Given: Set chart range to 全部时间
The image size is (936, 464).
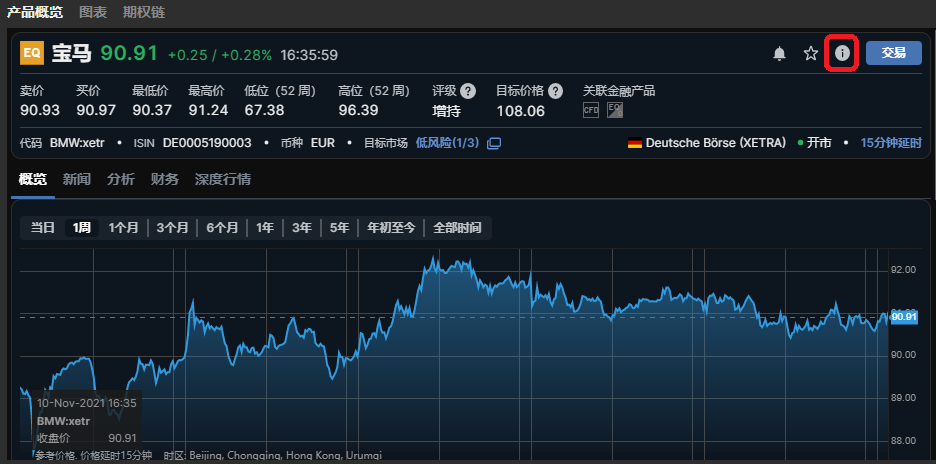Looking at the screenshot, I should point(457,228).
